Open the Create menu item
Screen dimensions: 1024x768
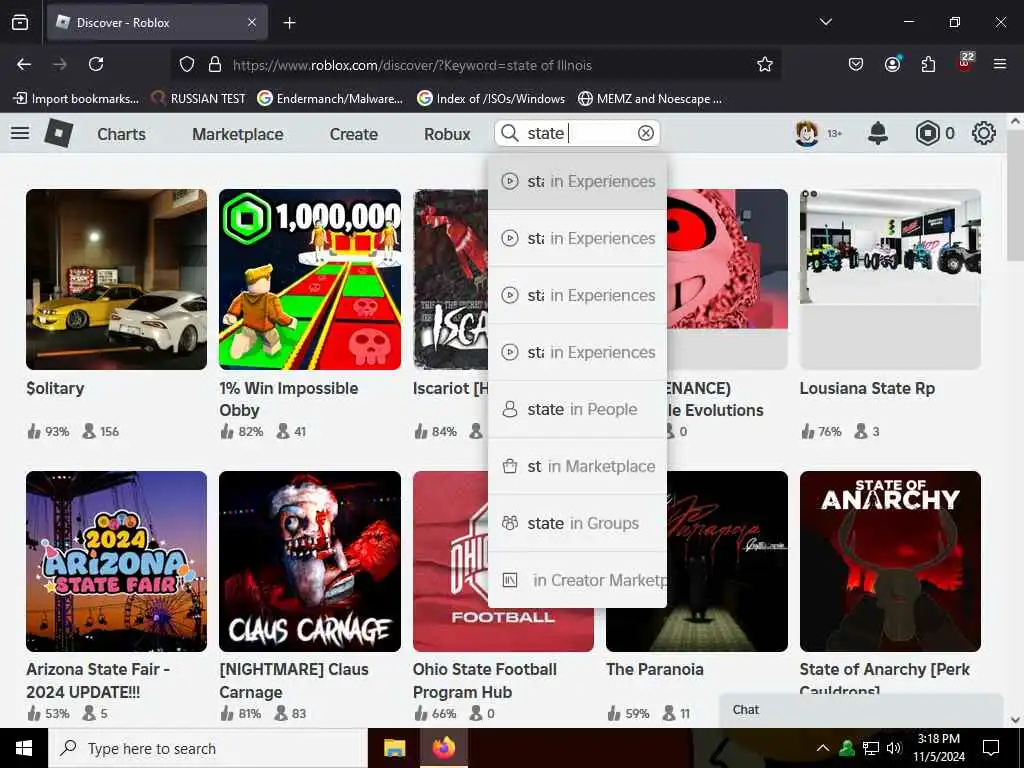[353, 134]
